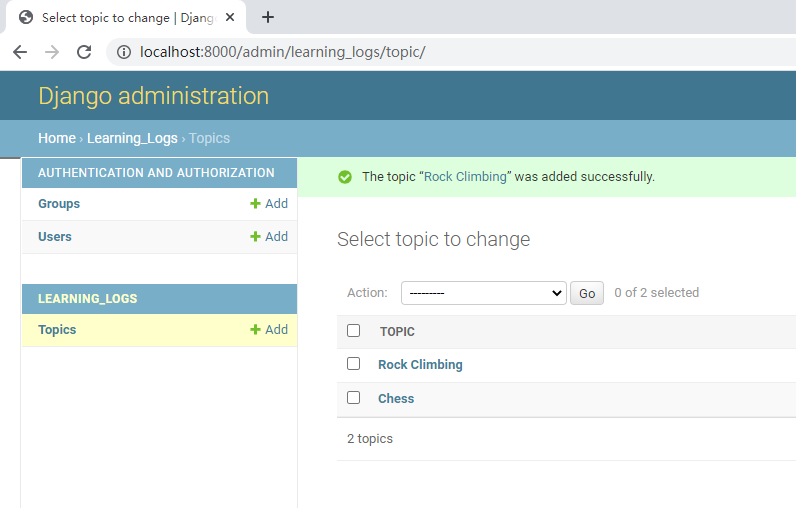The height and width of the screenshot is (508, 796).
Task: Reload the page with the refresh icon
Action: (84, 52)
